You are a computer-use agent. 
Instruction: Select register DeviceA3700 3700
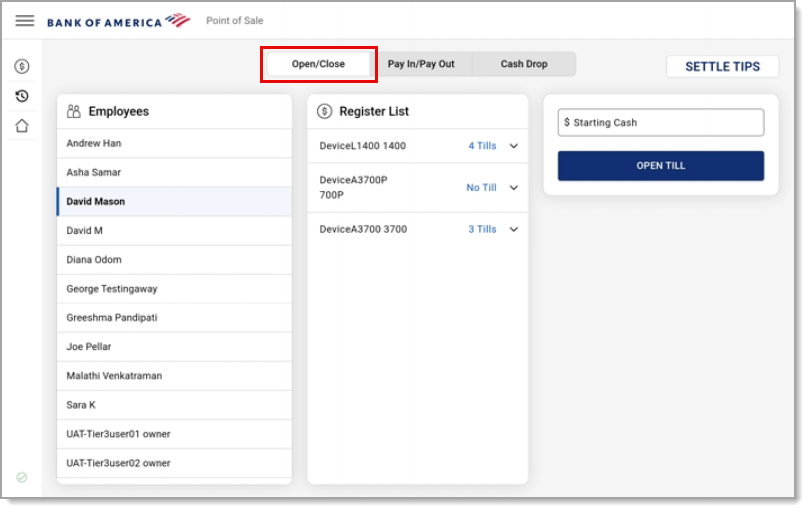(417, 229)
